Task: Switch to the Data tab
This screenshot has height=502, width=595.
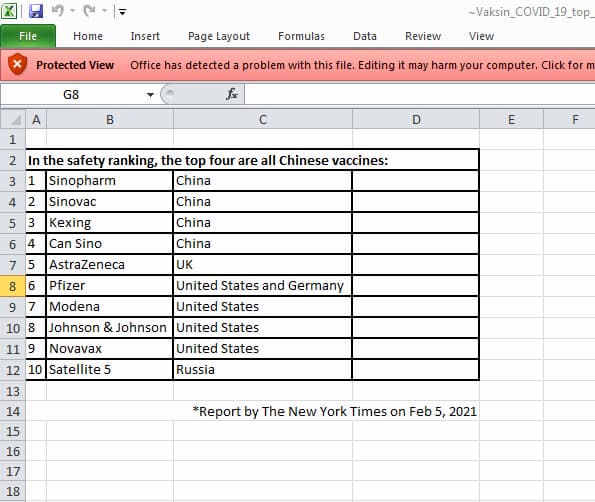Action: coord(365,36)
